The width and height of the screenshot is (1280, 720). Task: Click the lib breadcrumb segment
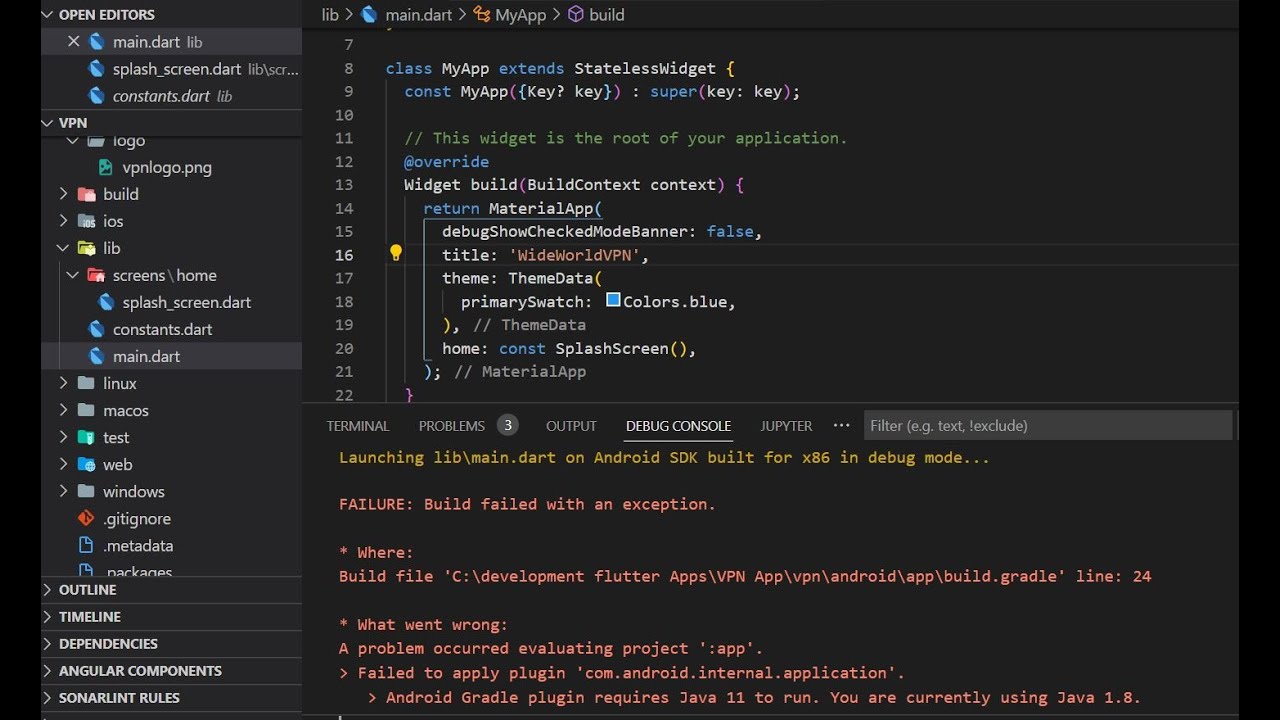[x=330, y=15]
